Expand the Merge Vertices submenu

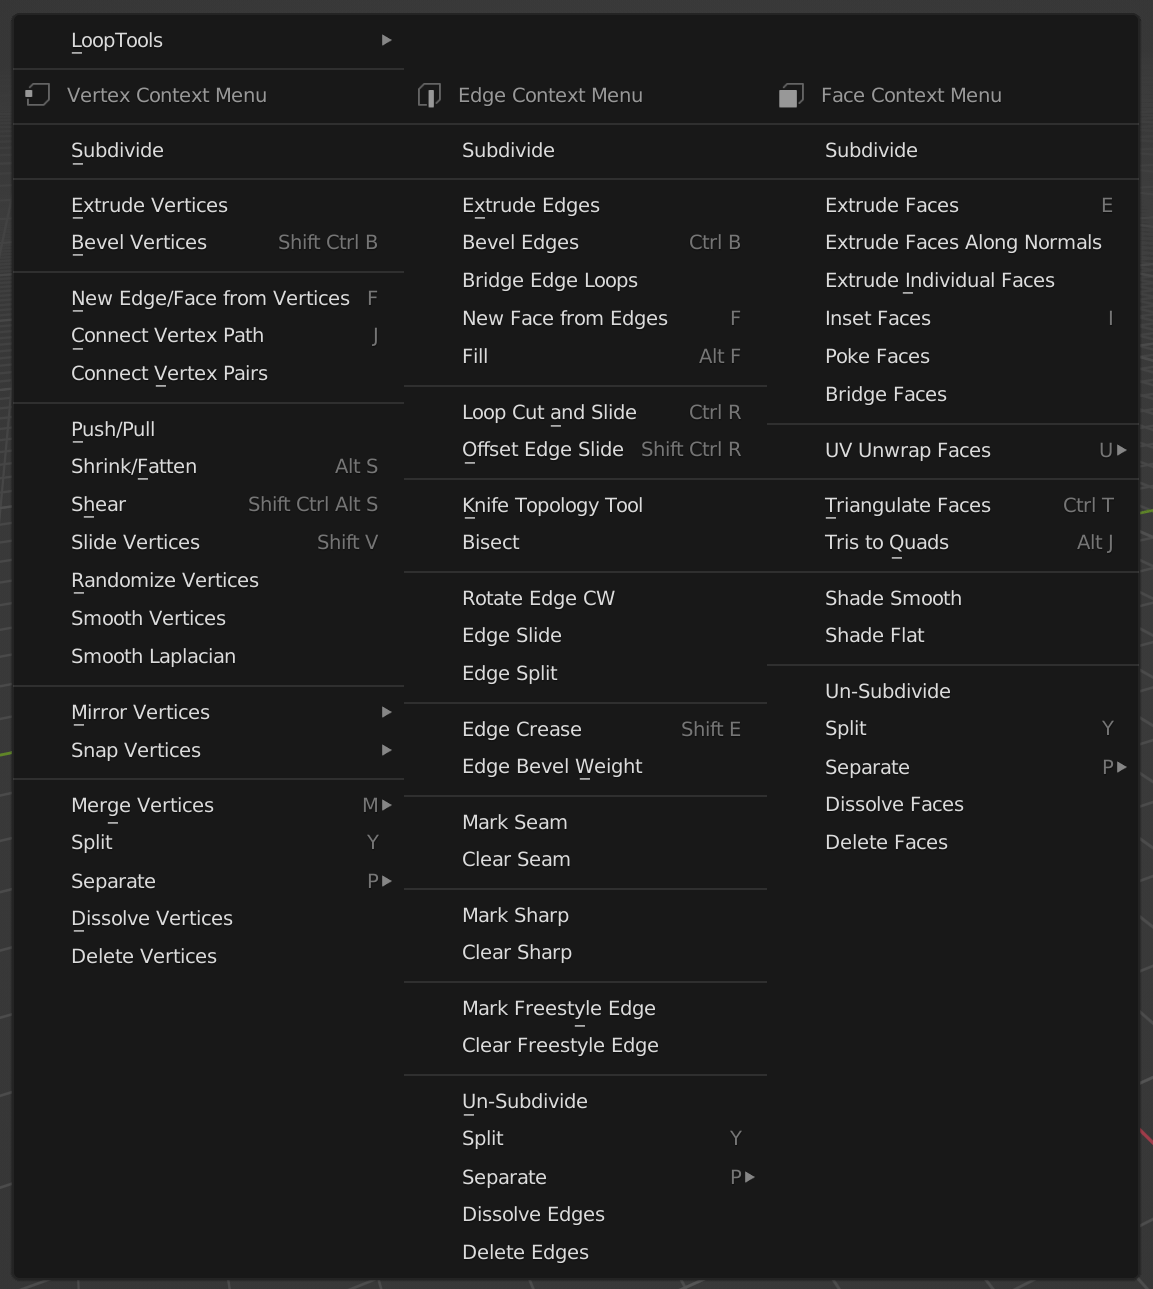point(142,805)
